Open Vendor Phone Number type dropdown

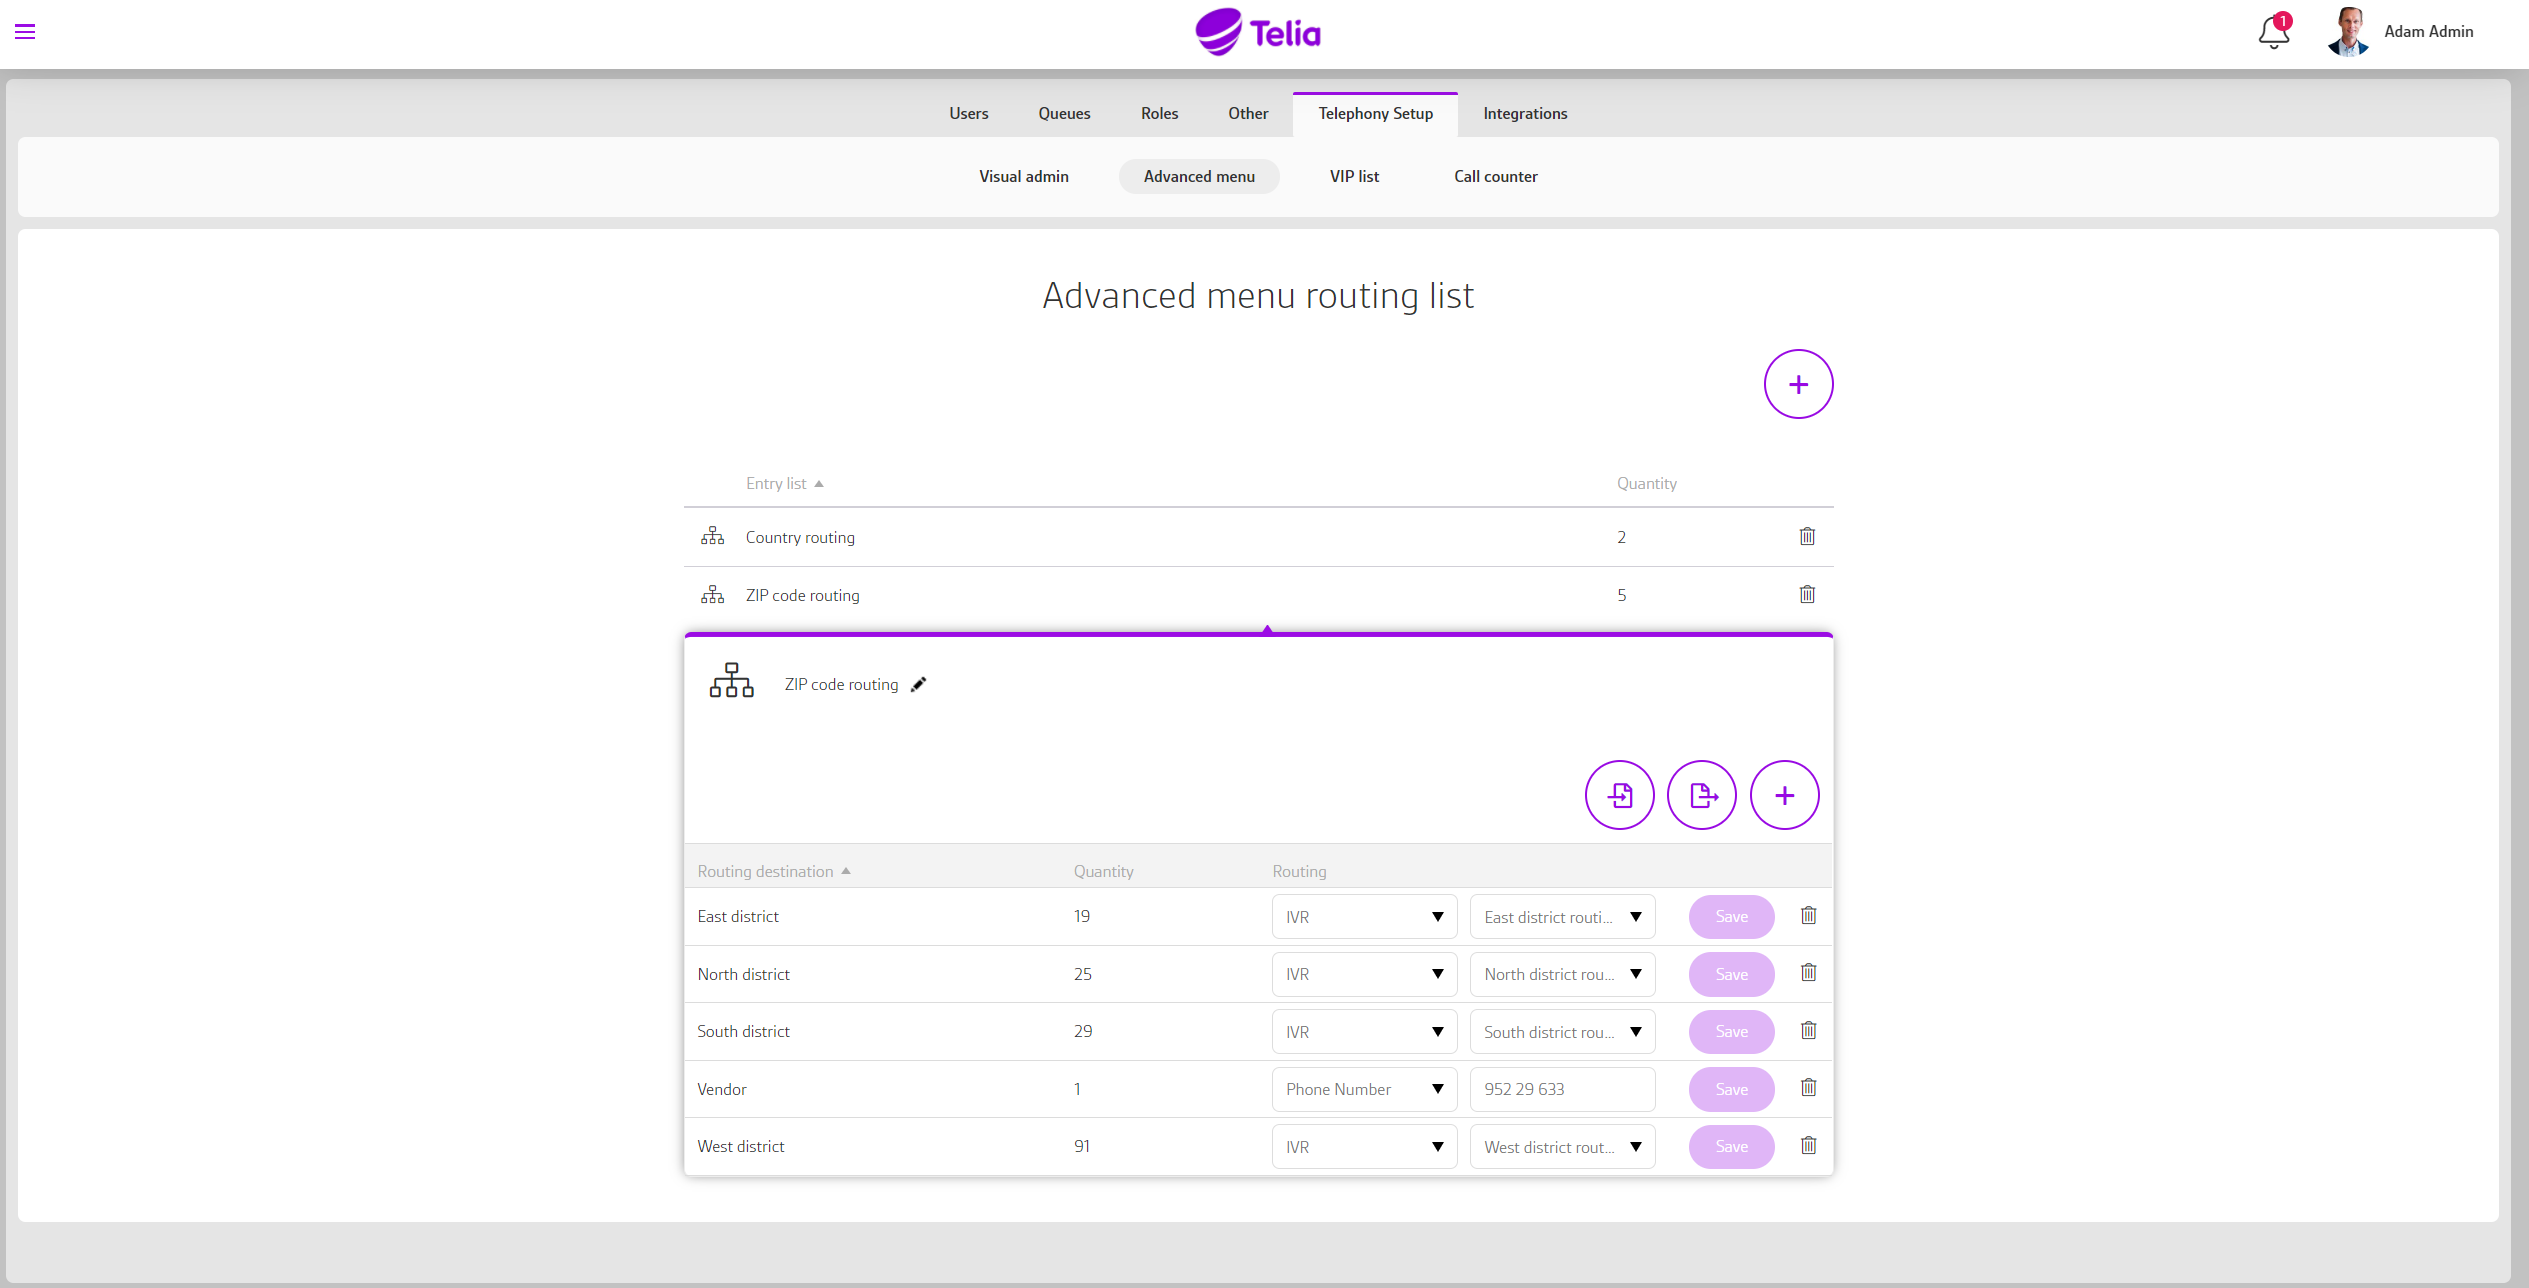pos(1364,1089)
